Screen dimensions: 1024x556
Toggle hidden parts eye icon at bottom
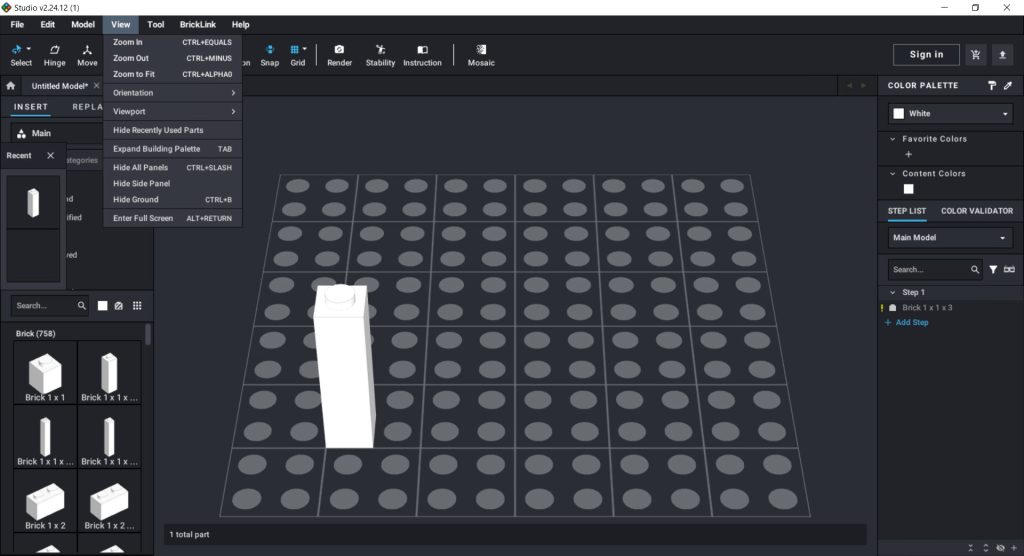(x=1000, y=548)
